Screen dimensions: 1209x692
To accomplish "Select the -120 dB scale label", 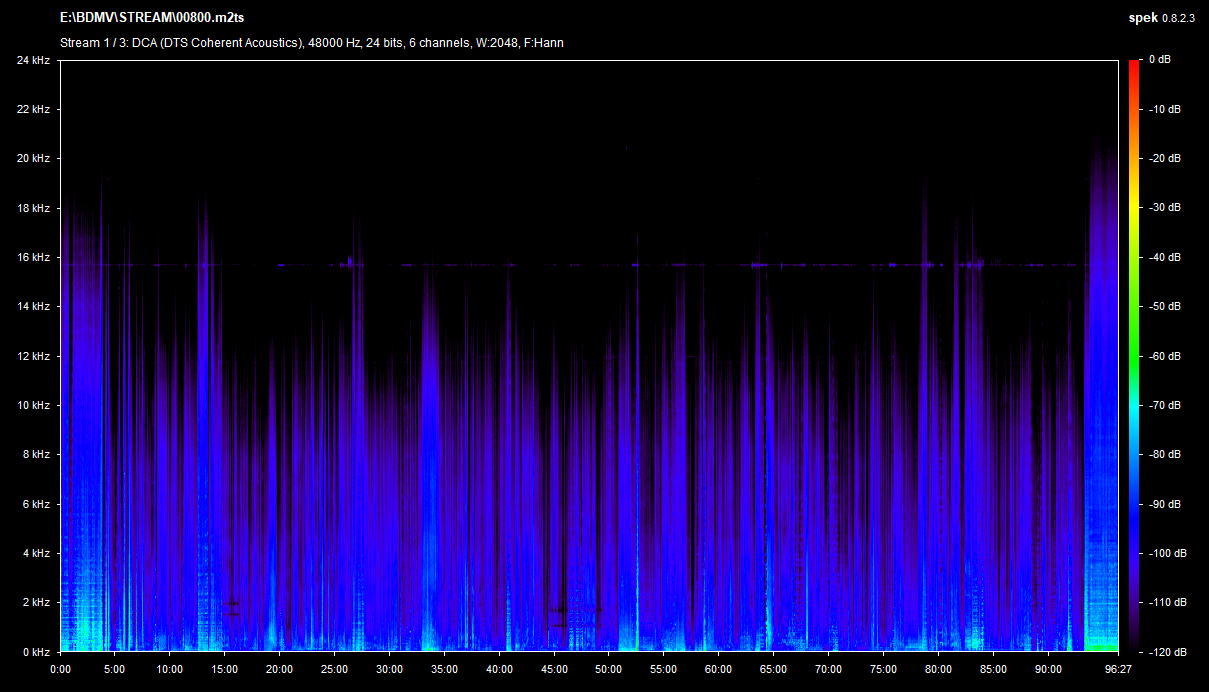I will [x=1165, y=652].
